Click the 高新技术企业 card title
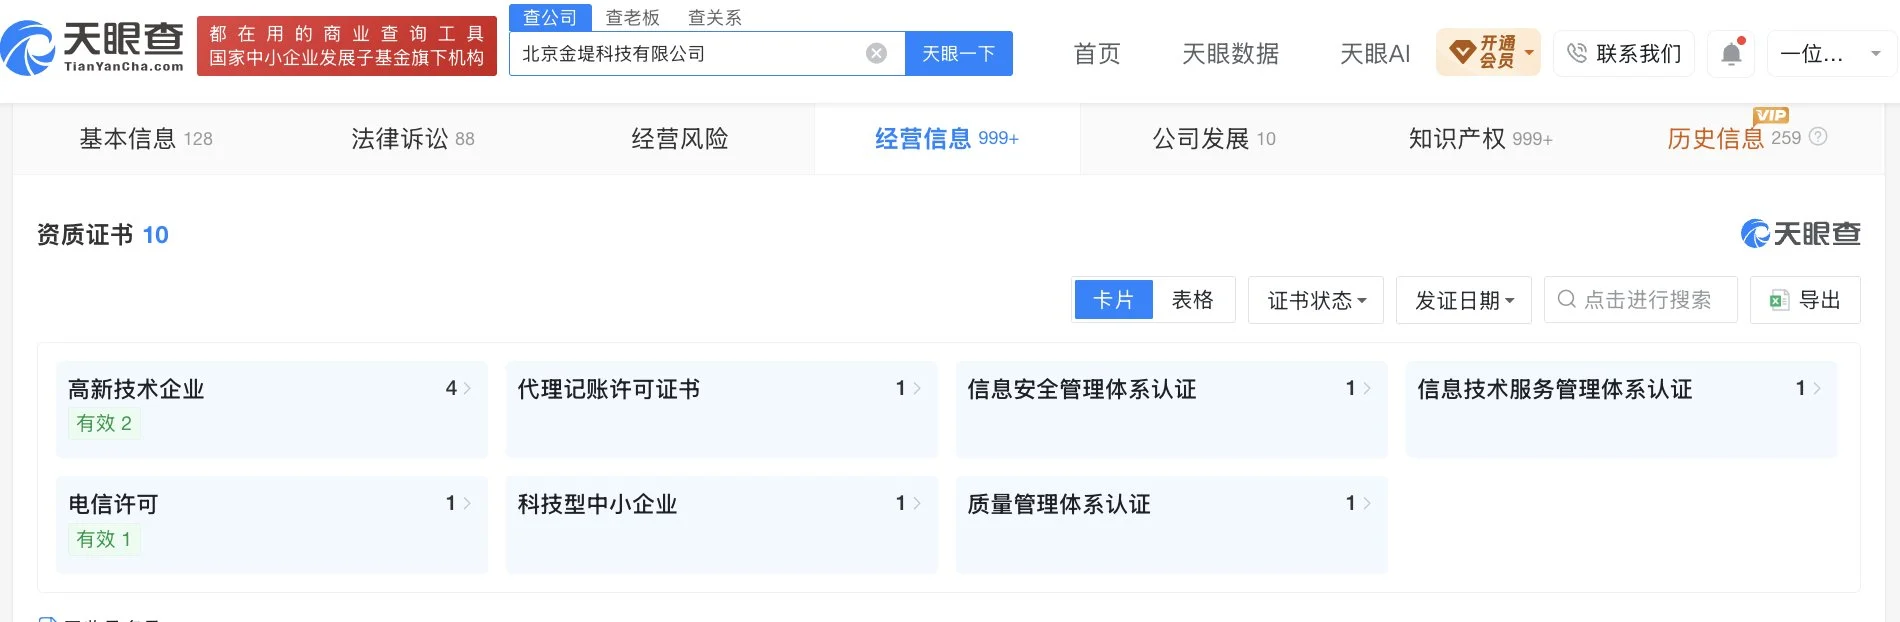Screen dimensions: 1900x622 [136, 389]
